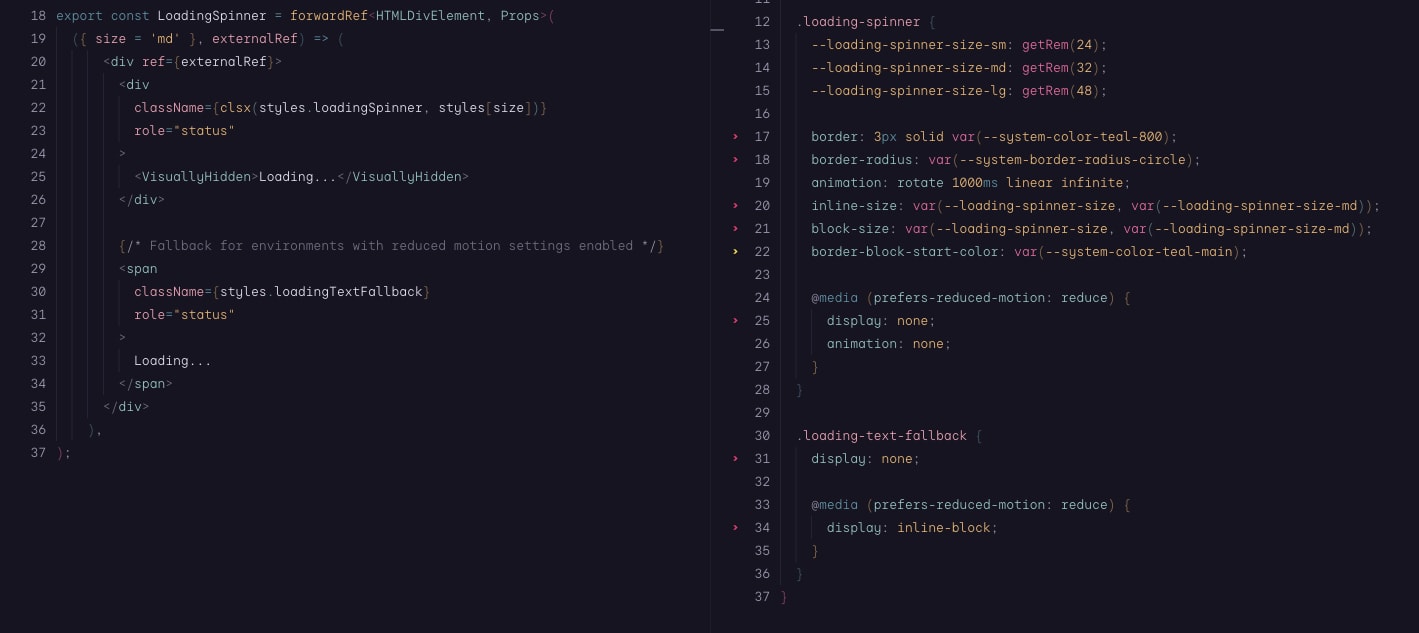Click the getRem(48) function call
Screen dimensions: 1419x633
pyautogui.click(x=1059, y=90)
